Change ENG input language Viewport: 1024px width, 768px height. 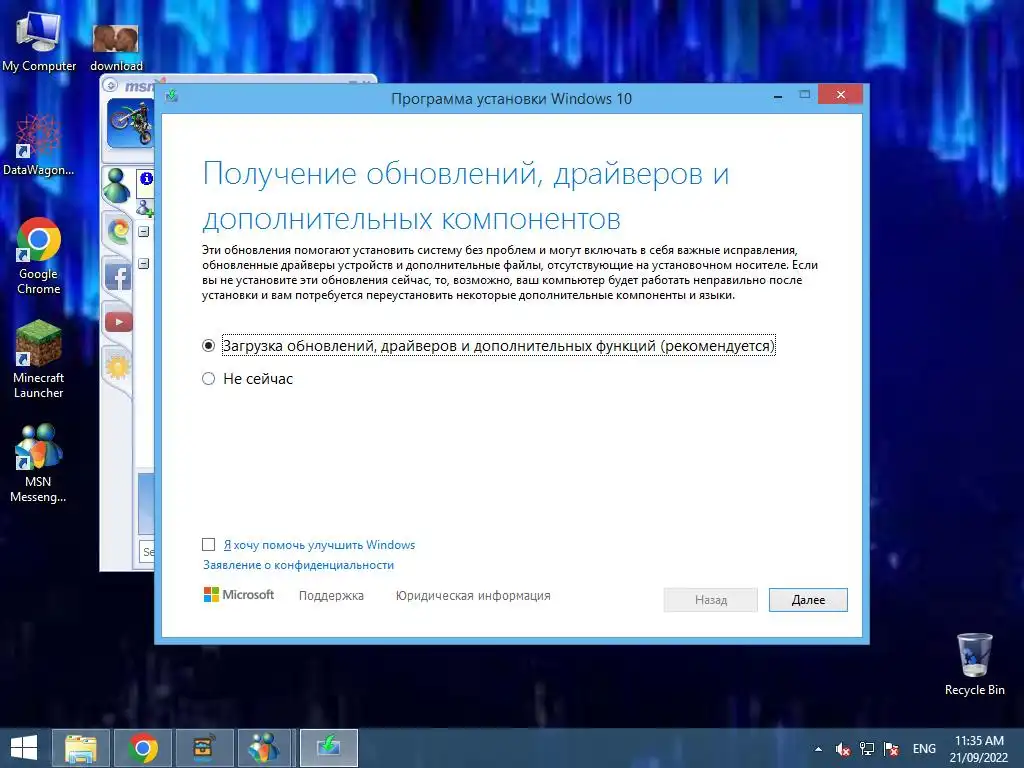(x=924, y=749)
